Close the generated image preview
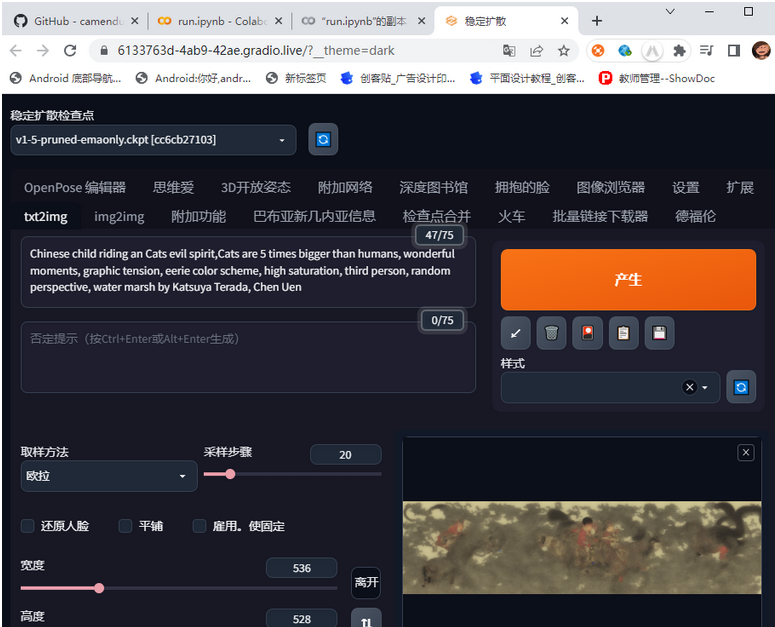 tap(746, 452)
